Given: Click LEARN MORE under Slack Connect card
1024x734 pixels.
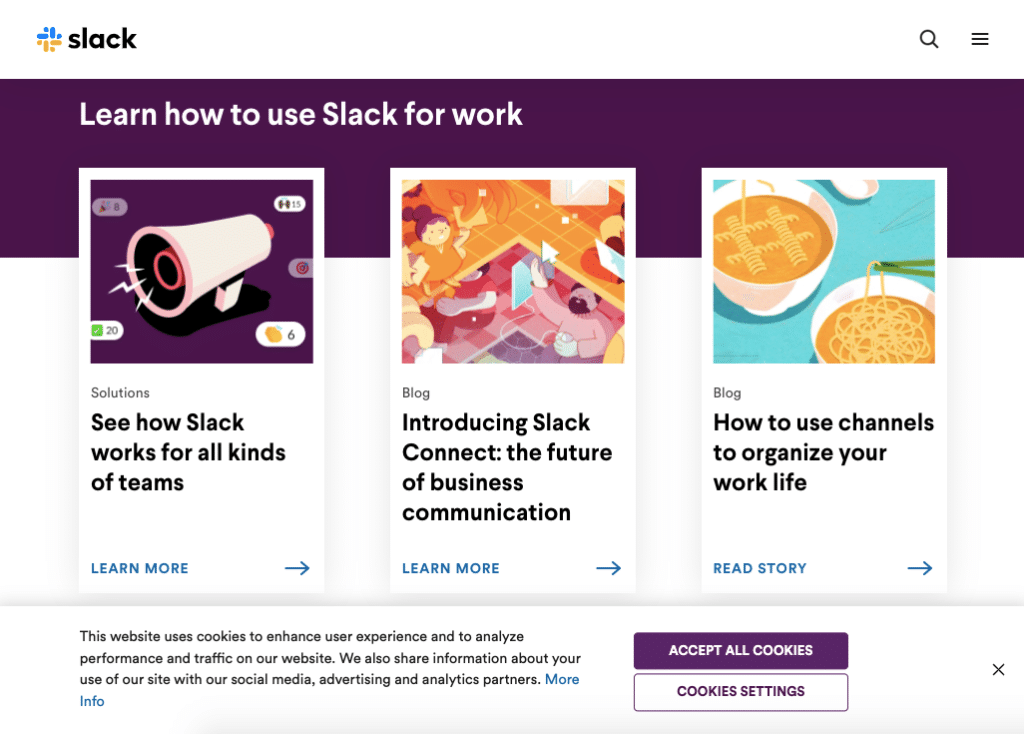Looking at the screenshot, I should click(451, 568).
